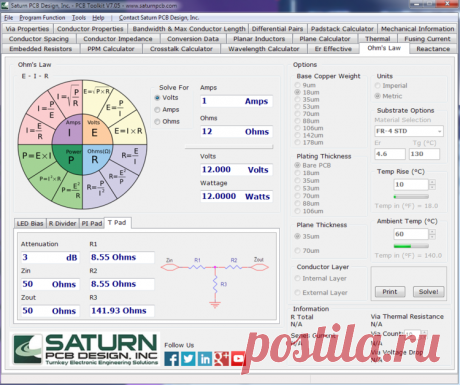460x385 pixels.
Task: Click the Print button
Action: (x=390, y=292)
